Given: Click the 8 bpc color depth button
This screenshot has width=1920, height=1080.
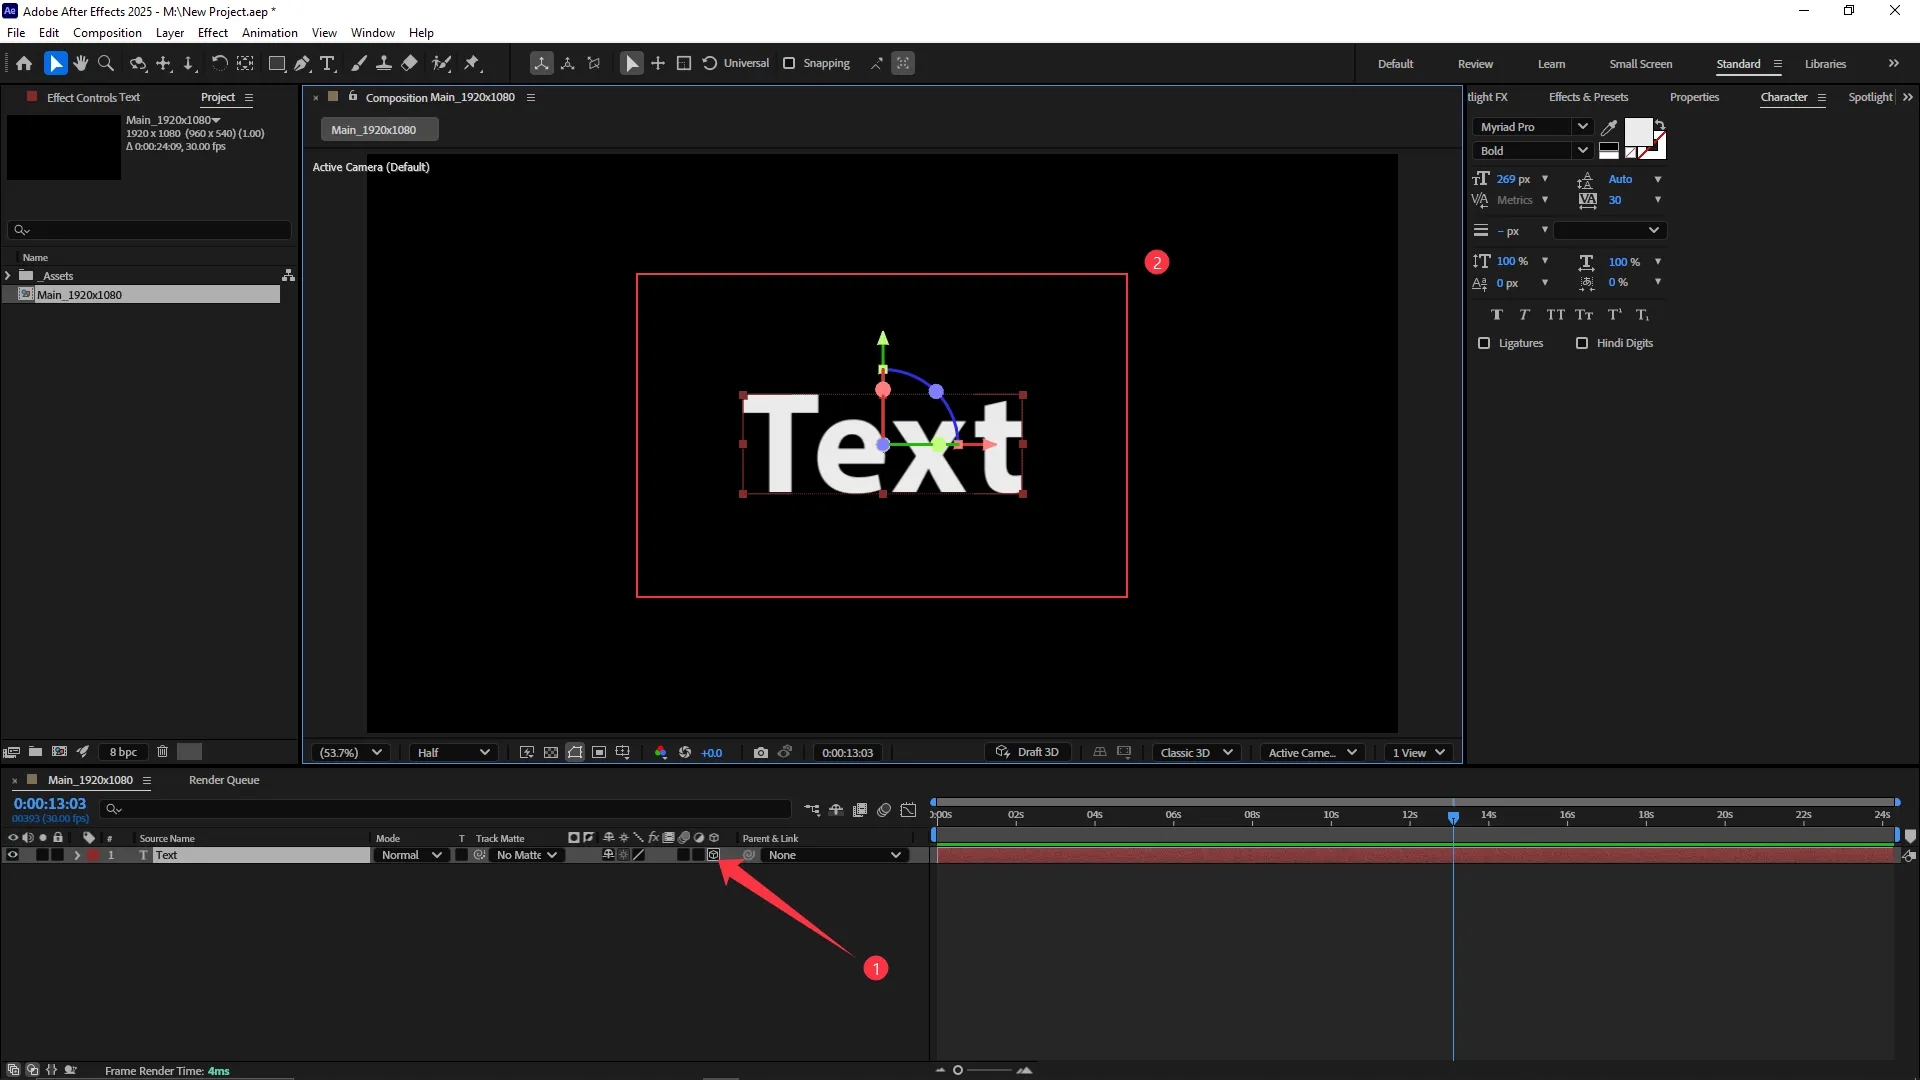Looking at the screenshot, I should (x=124, y=752).
